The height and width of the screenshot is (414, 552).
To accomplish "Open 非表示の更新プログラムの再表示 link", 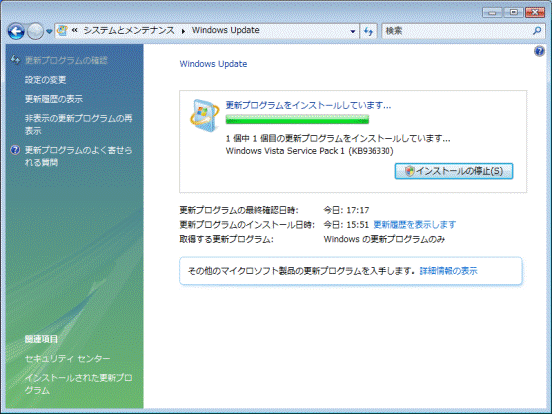I will 79,124.
